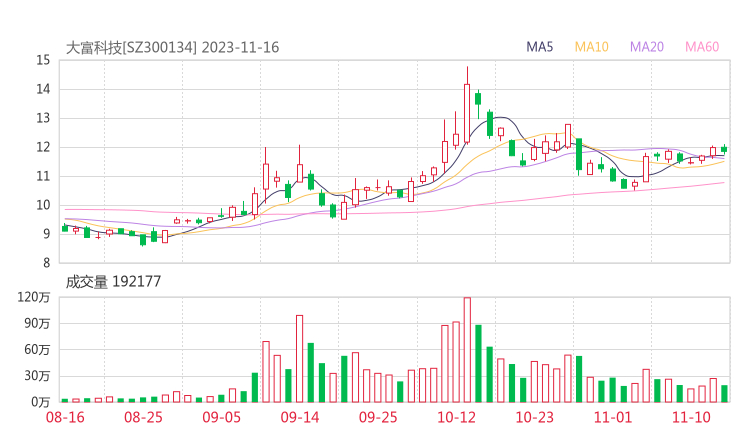
Task: Click the 120万 volume axis label
Action: (x=34, y=297)
